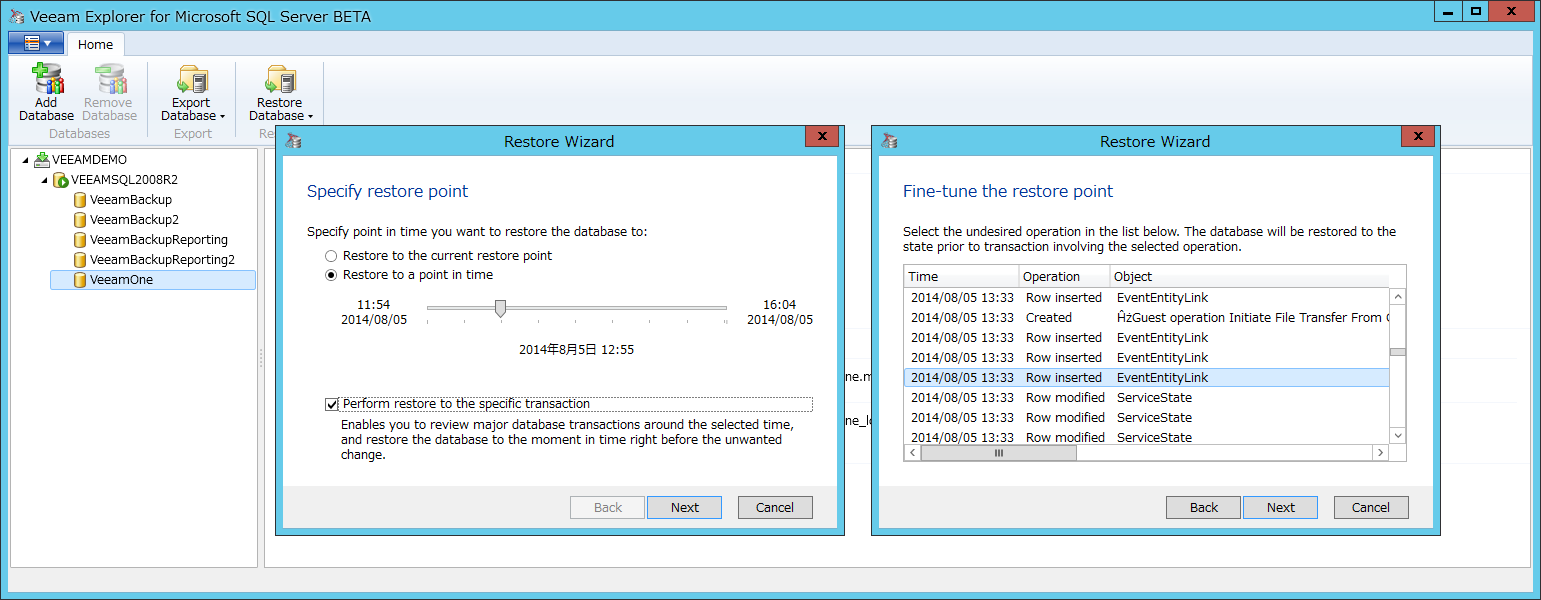This screenshot has height=600, width=1541.
Task: Click Cancel in Fine-tune restore point wizard
Action: tap(1371, 507)
